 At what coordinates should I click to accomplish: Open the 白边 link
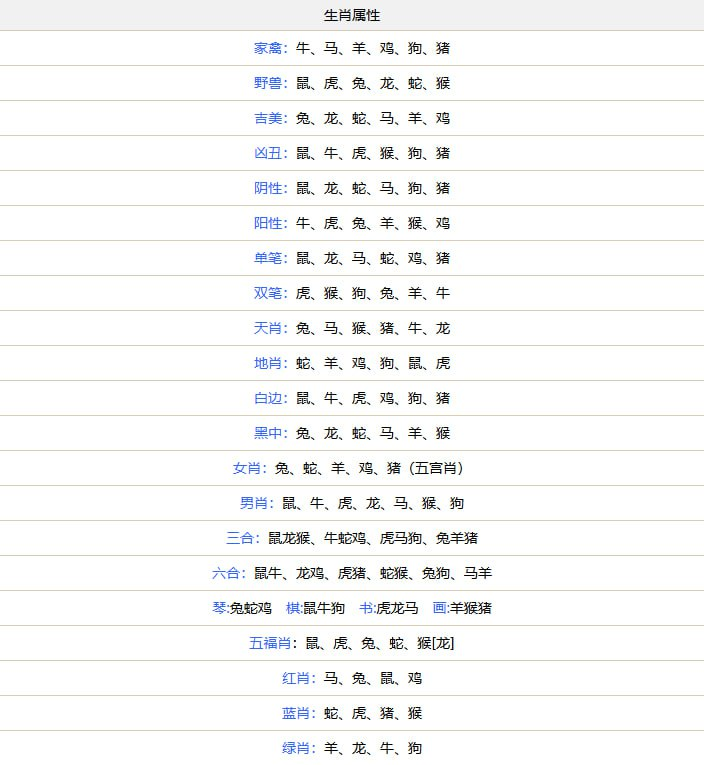(x=268, y=398)
